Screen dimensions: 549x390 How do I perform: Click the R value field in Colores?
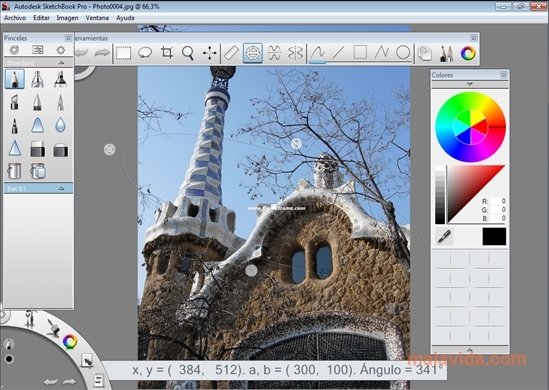click(x=498, y=201)
